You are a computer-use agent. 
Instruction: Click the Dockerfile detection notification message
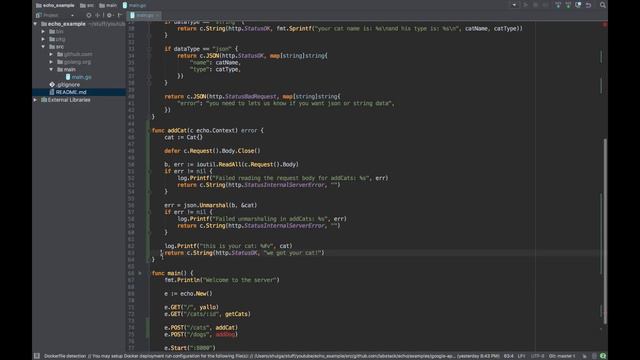click(x=271, y=356)
